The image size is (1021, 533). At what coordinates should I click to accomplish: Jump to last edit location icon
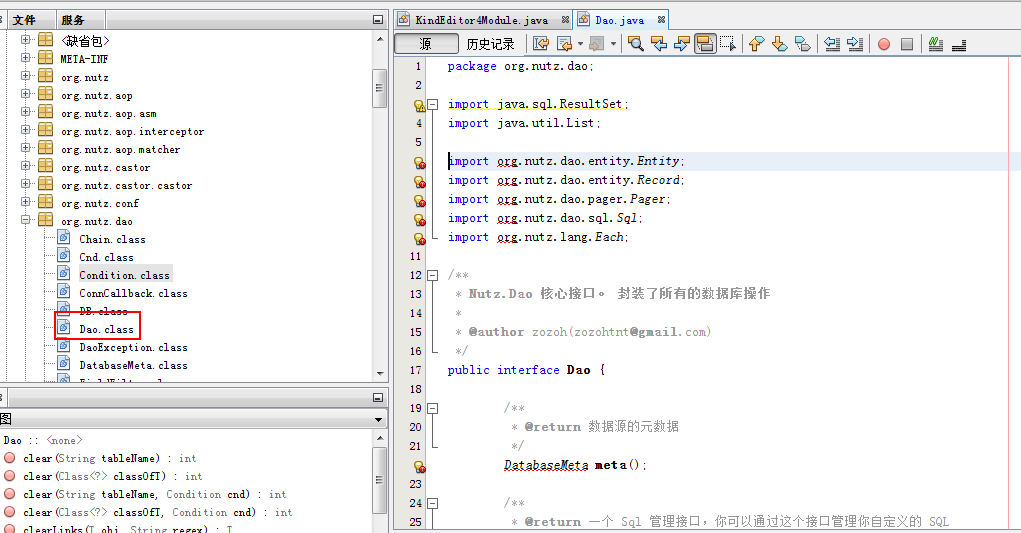tap(540, 44)
